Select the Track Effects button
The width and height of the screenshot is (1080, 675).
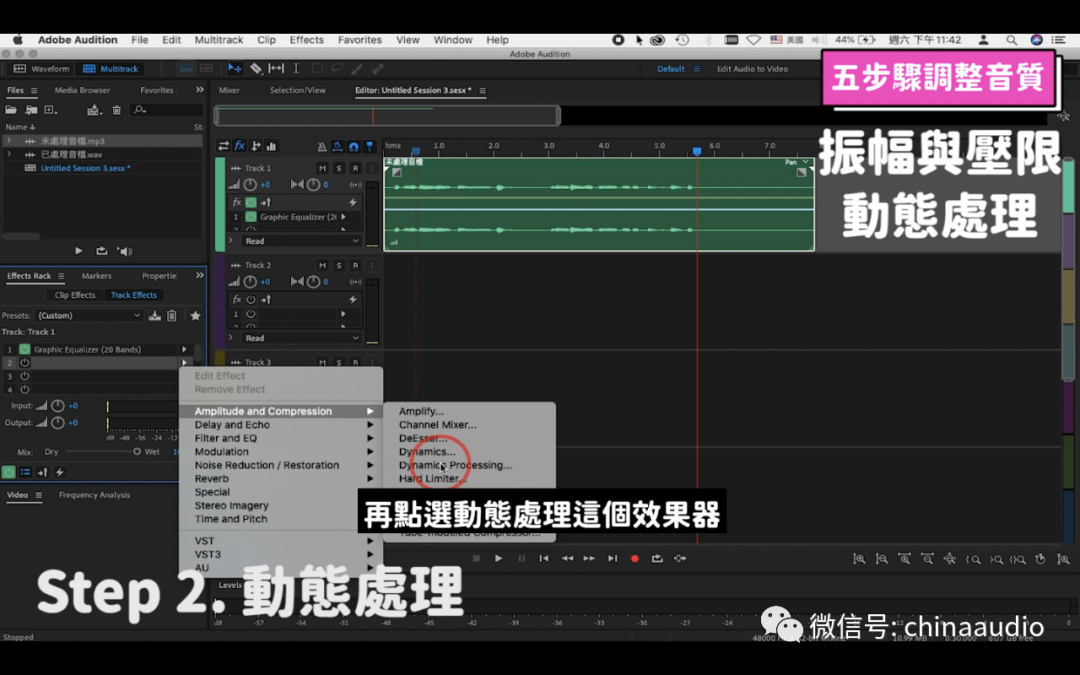(134, 295)
